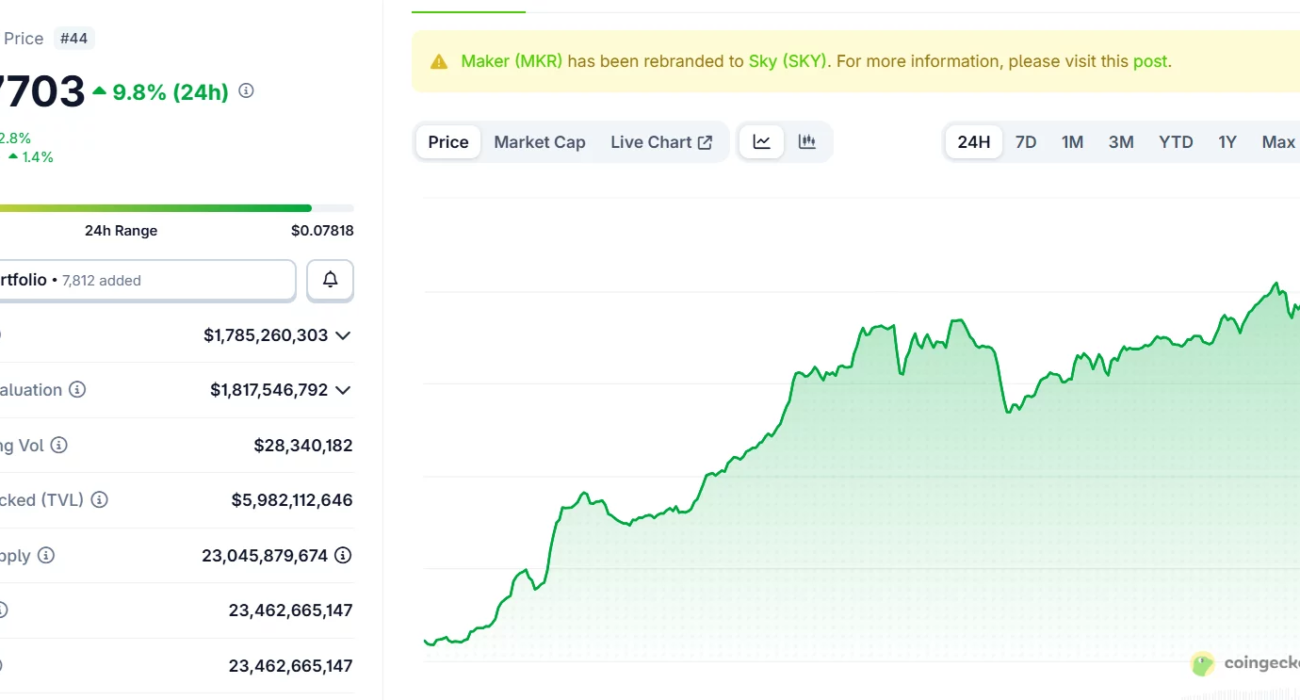Expand the $1,817,546,792 valuation chevron
Screen dimensions: 1300x700
343,390
